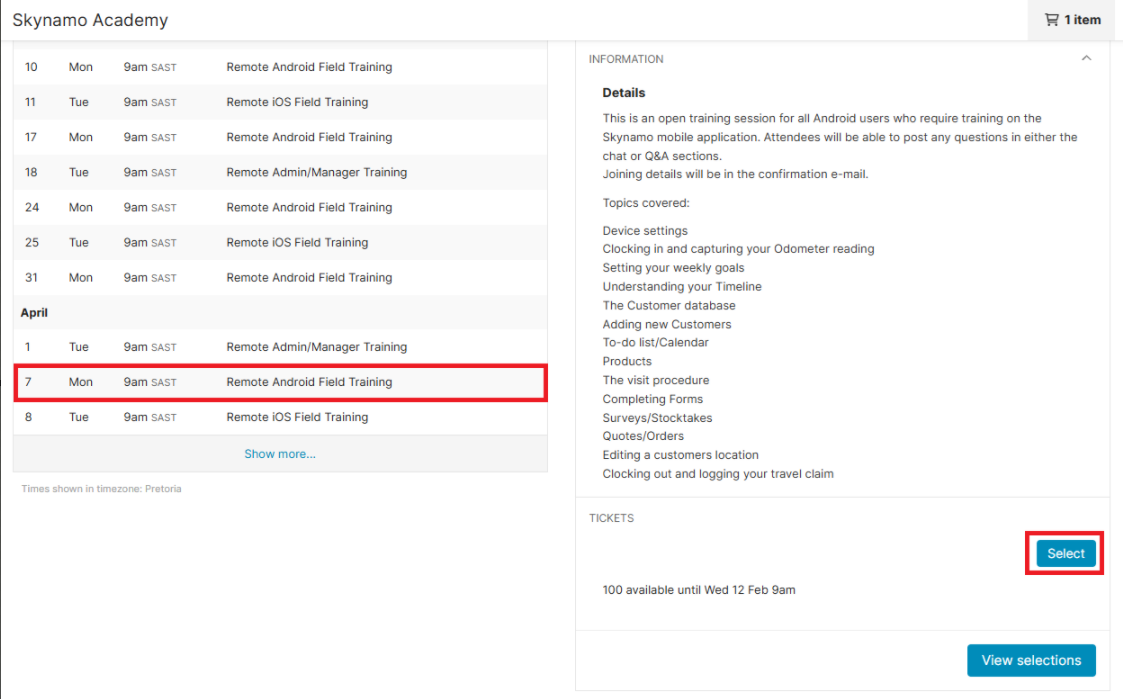
Task: Choose the Monday 31 Android Field Training row
Action: pyautogui.click(x=309, y=277)
